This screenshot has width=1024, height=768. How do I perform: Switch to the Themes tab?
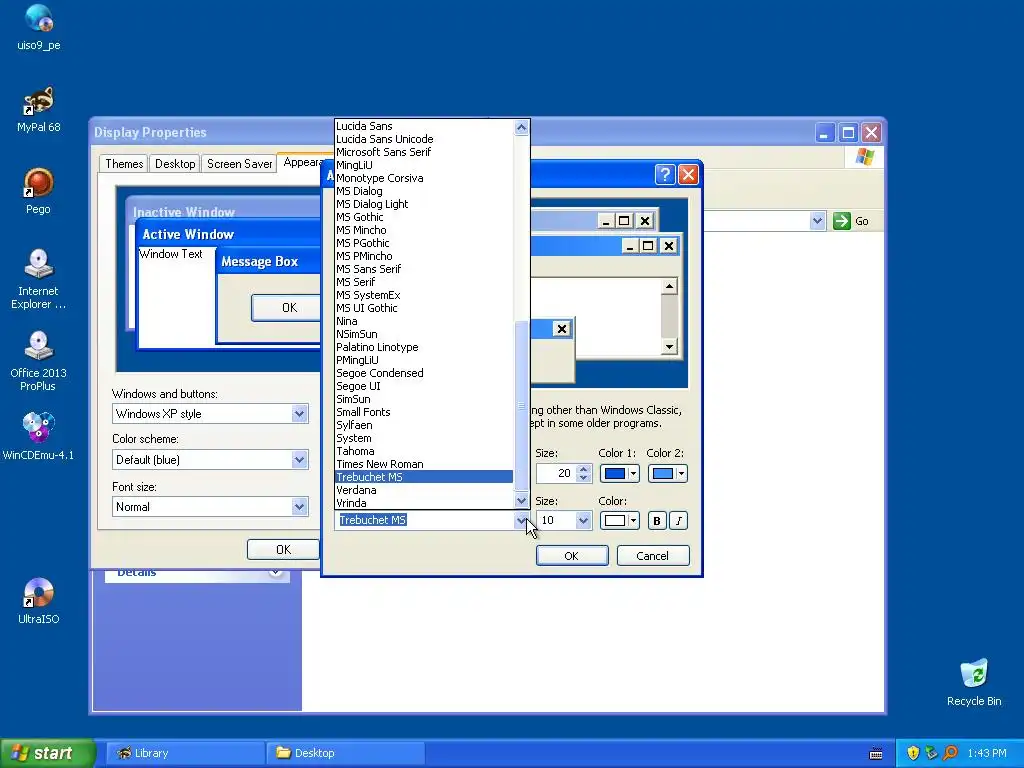point(124,164)
